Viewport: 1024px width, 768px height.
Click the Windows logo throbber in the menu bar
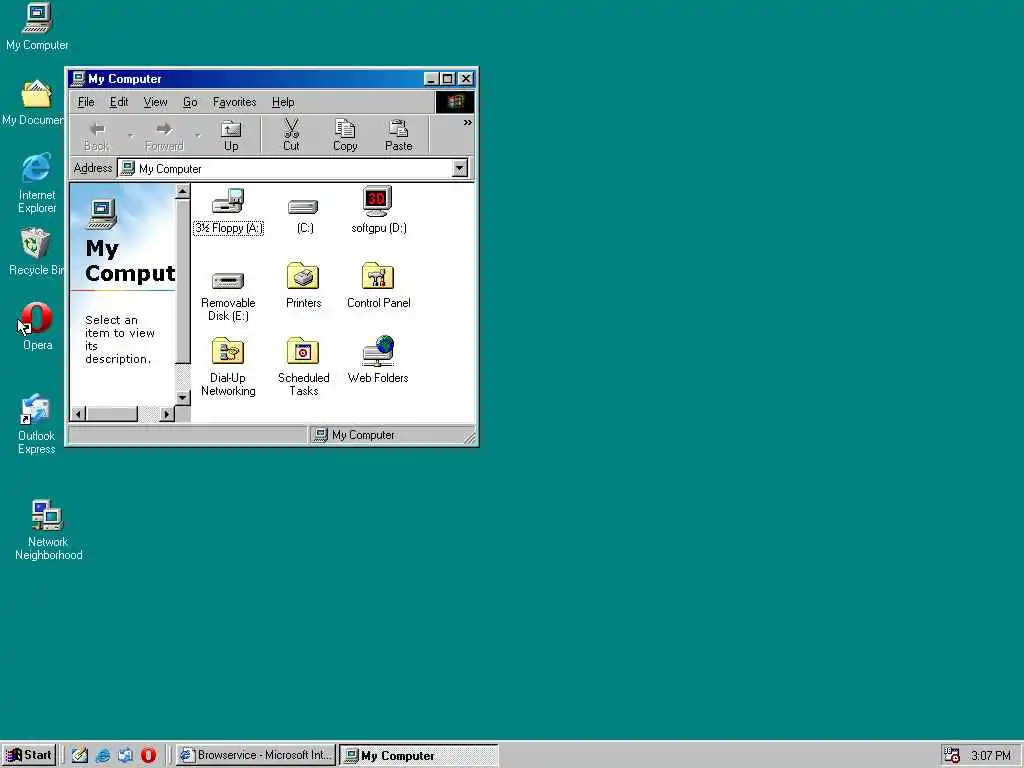(x=455, y=102)
